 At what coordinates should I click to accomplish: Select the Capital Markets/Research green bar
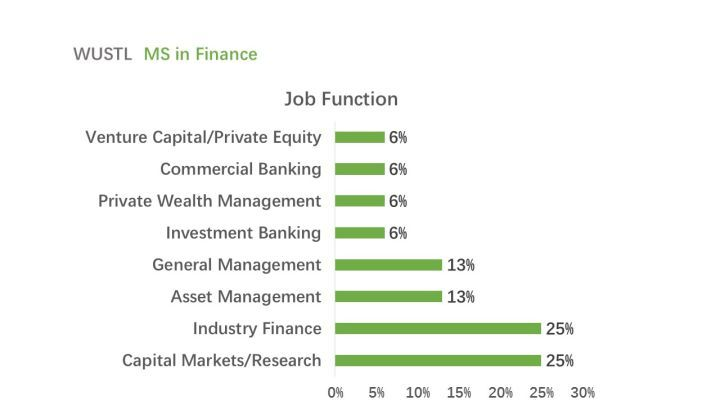coord(437,360)
